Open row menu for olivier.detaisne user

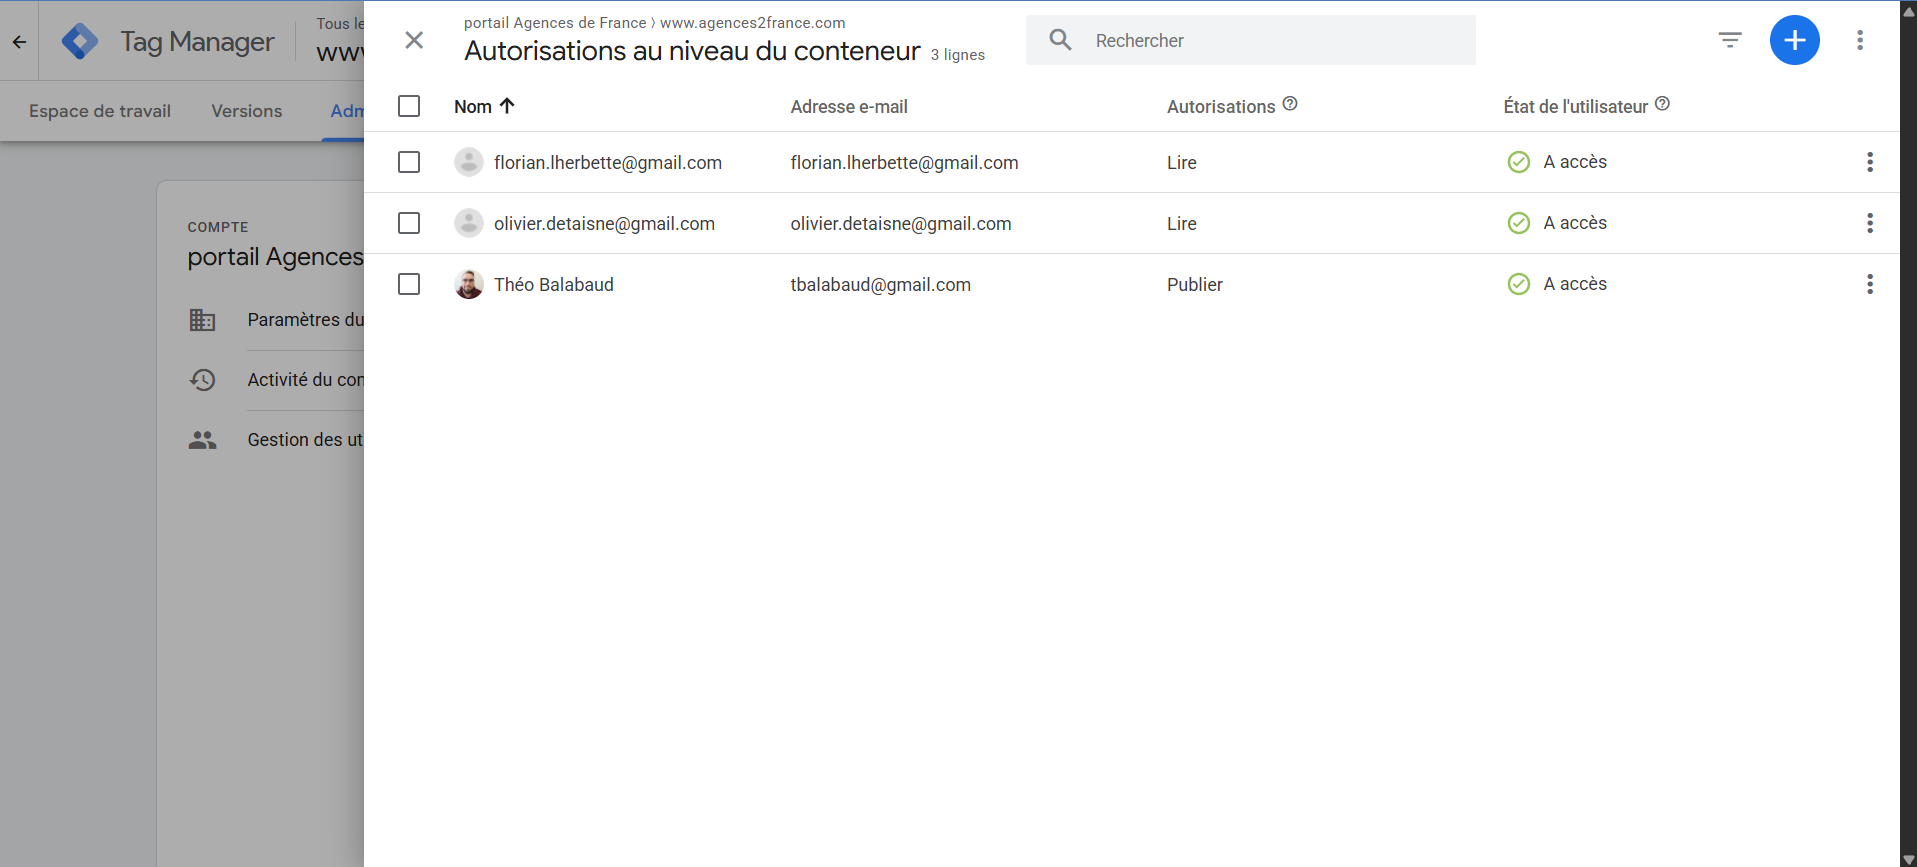[x=1869, y=223]
